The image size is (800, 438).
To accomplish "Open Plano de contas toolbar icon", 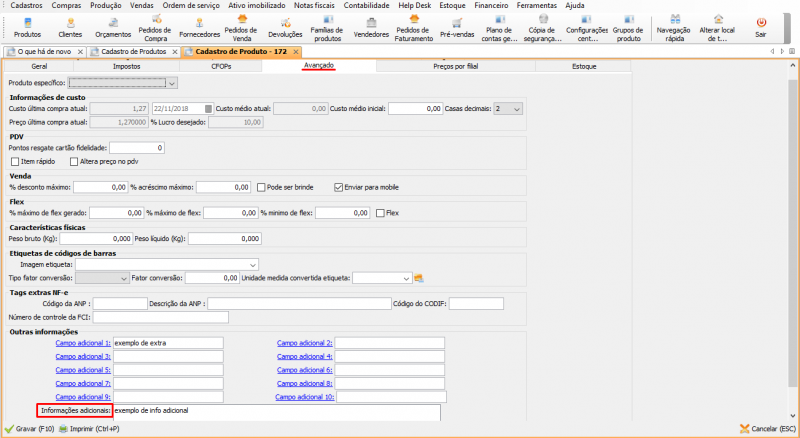I will pos(499,28).
